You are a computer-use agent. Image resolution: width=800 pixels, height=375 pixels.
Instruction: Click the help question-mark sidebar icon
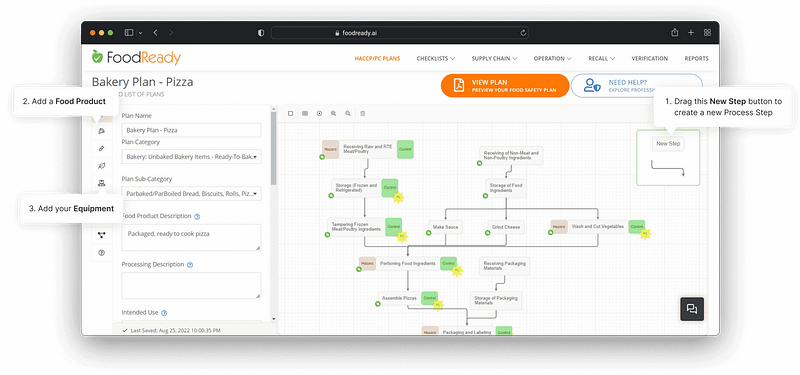[101, 253]
